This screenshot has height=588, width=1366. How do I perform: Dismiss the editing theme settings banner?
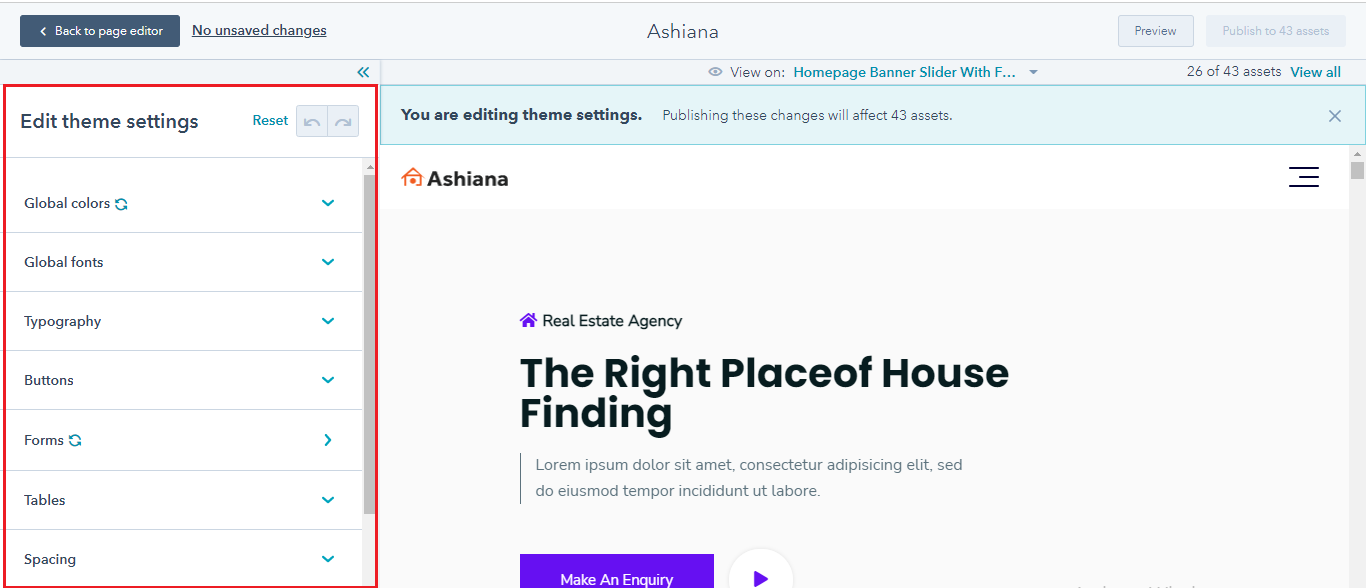coord(1334,115)
